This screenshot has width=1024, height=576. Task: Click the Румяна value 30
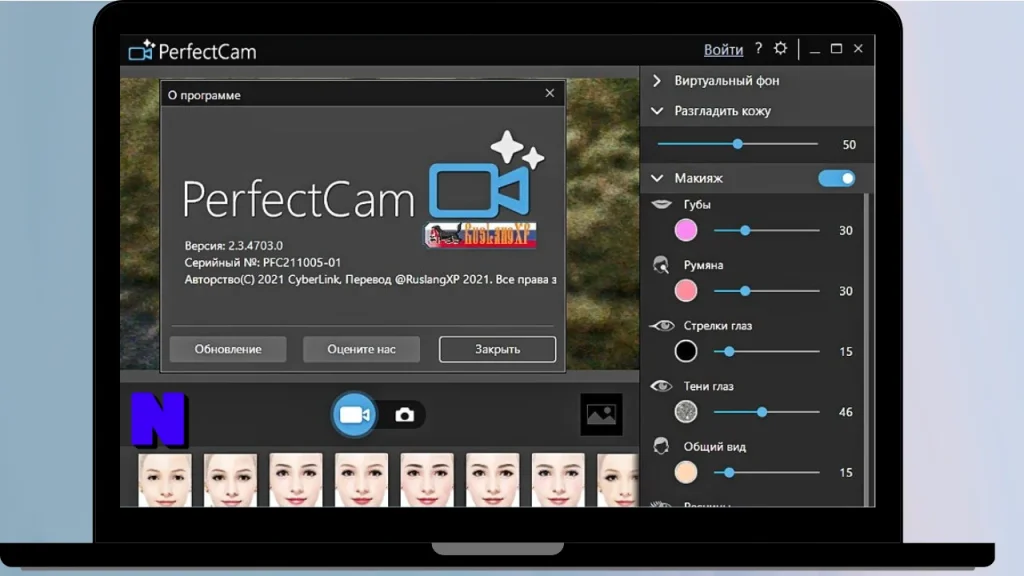846,291
